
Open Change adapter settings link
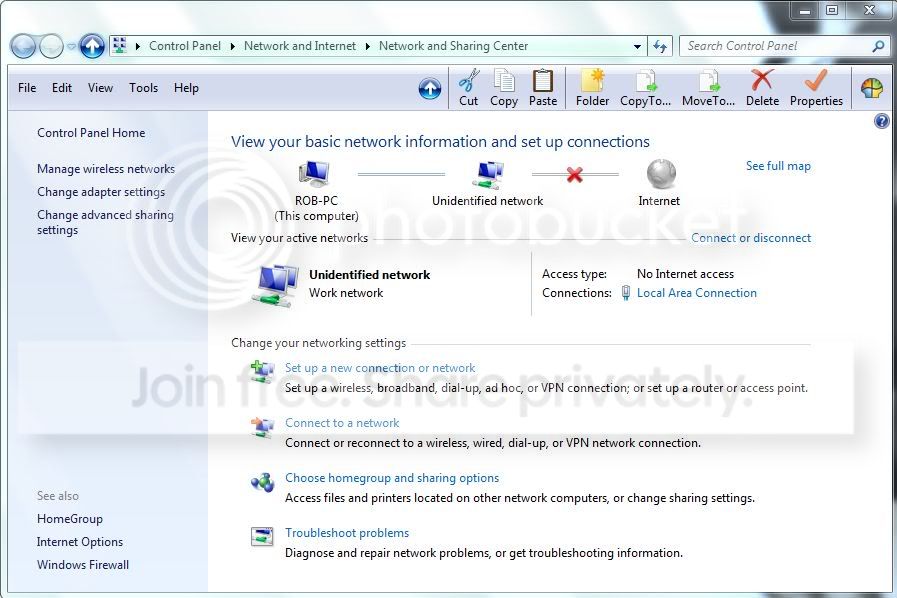click(101, 192)
